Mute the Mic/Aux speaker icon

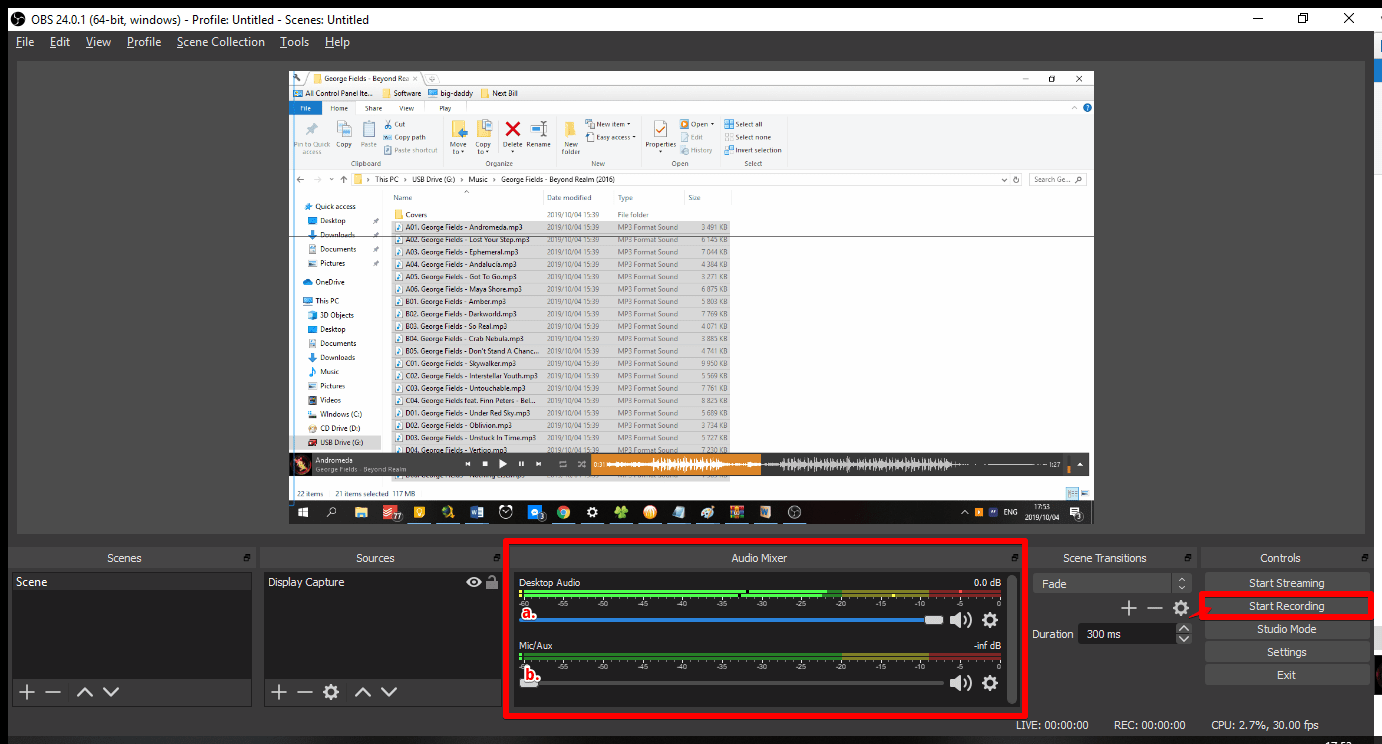tap(961, 683)
